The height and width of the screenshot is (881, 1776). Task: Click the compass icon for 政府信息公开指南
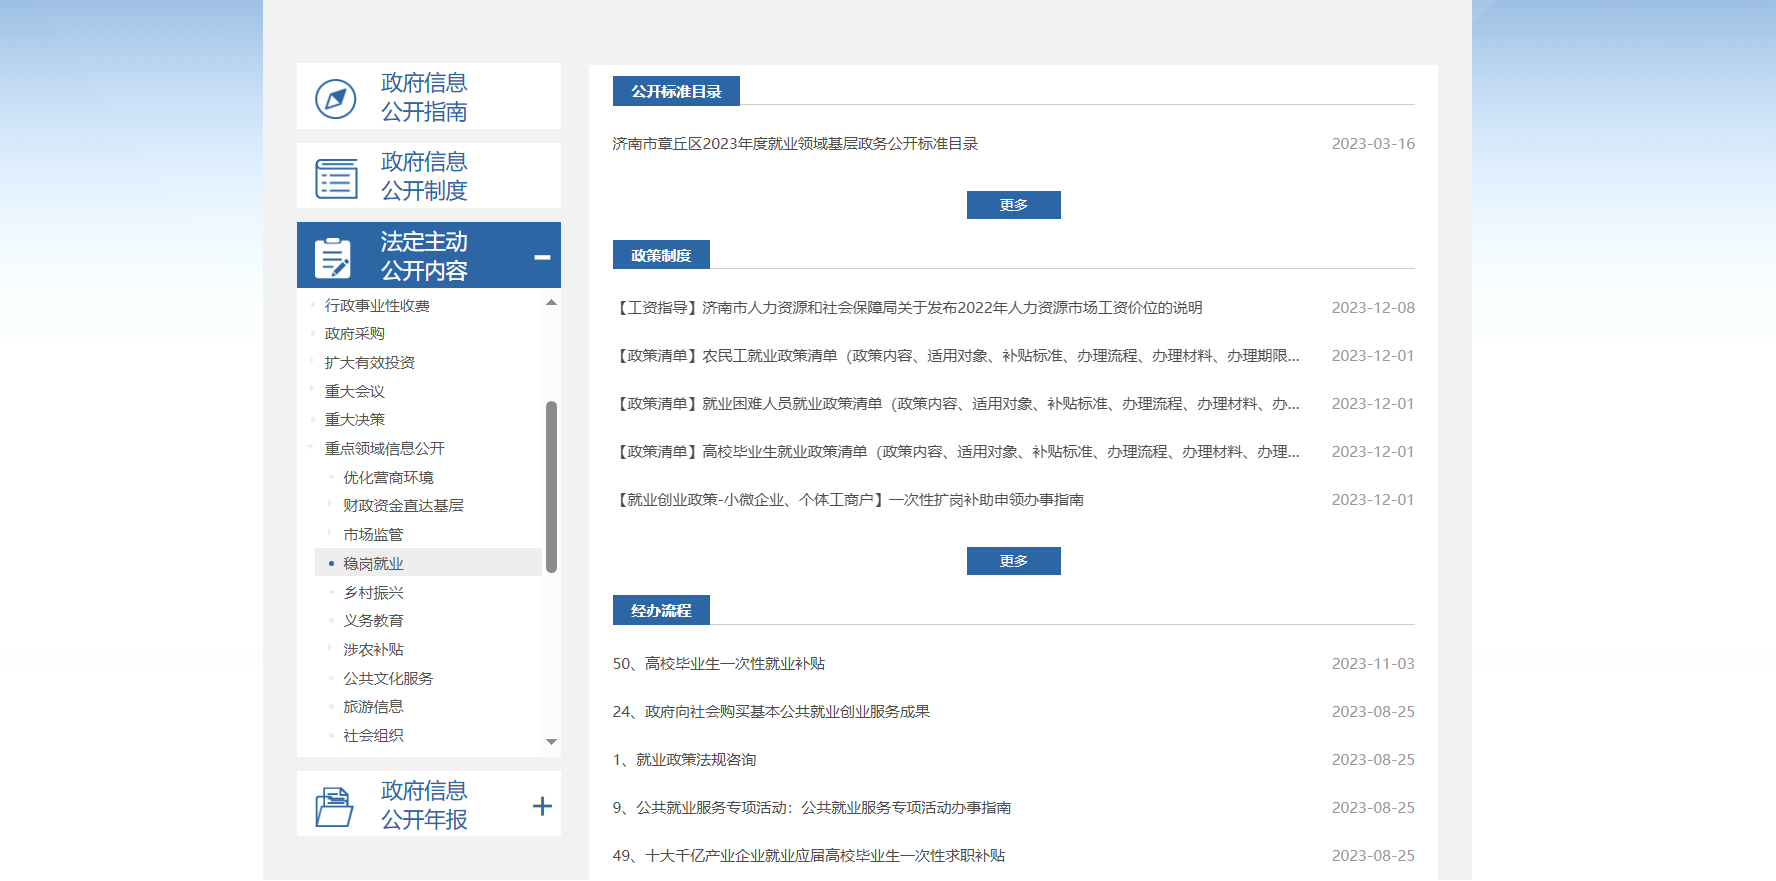336,98
